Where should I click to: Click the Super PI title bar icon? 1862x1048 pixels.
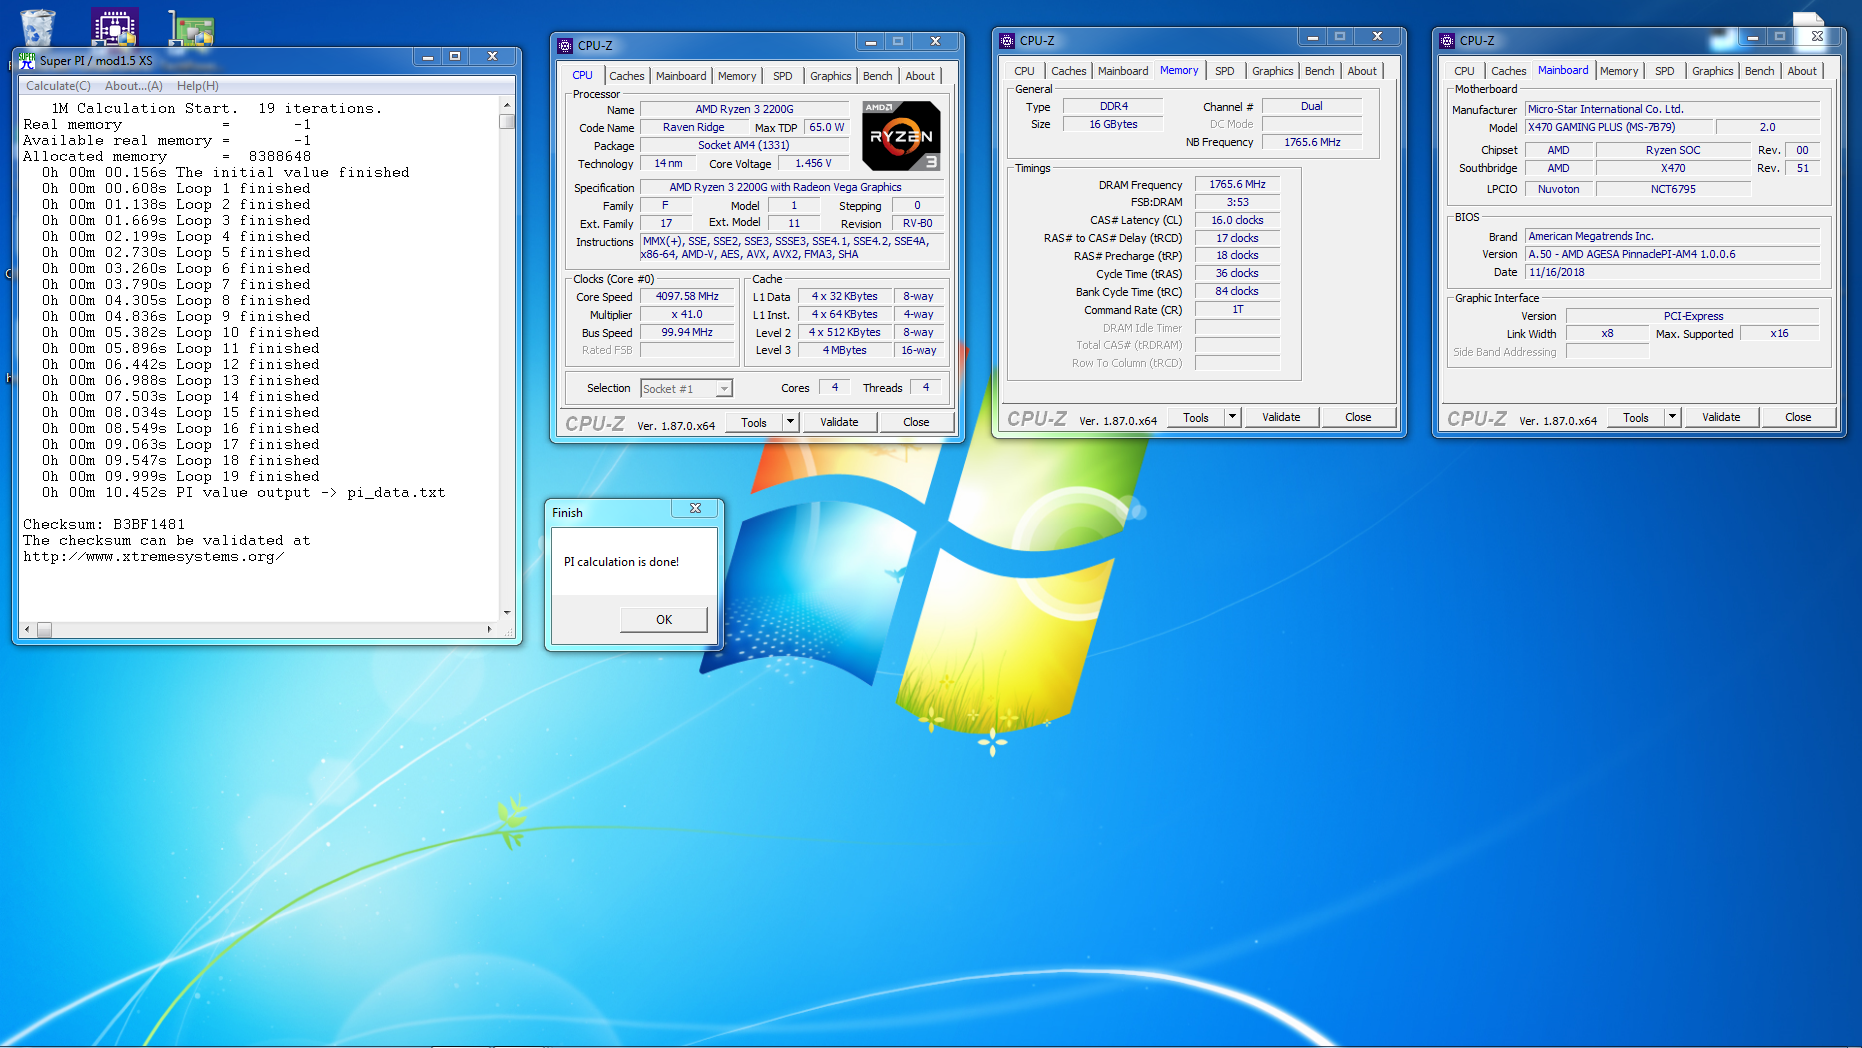pyautogui.click(x=27, y=60)
